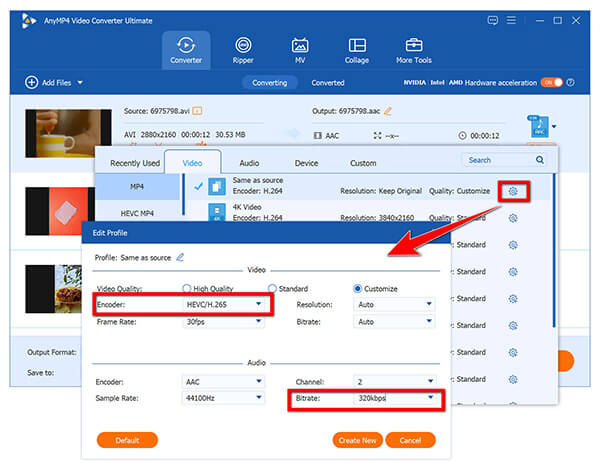Expand output format arrow beside AAC icon
The height and width of the screenshot is (471, 600).
click(x=554, y=126)
